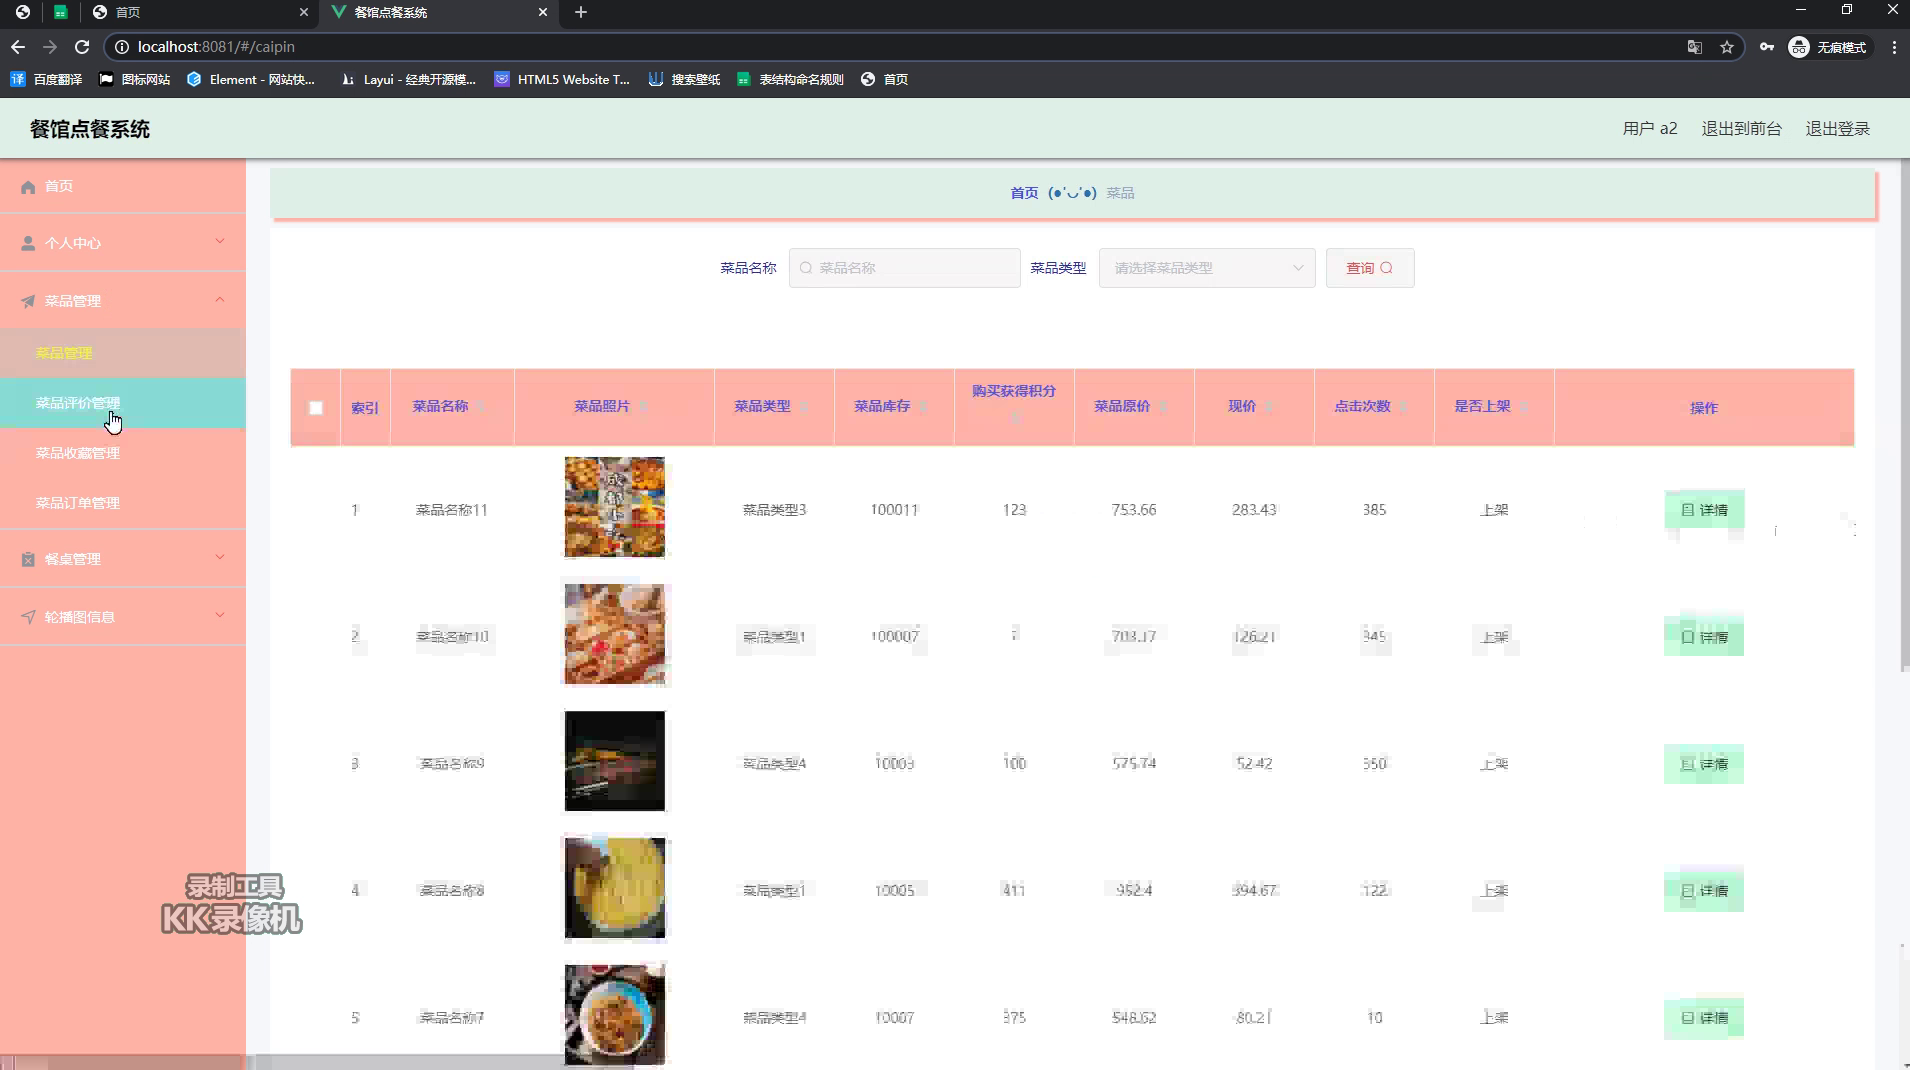Open 菜品收藏管理 submenu item
Screen dimensions: 1910x1070
click(122, 453)
